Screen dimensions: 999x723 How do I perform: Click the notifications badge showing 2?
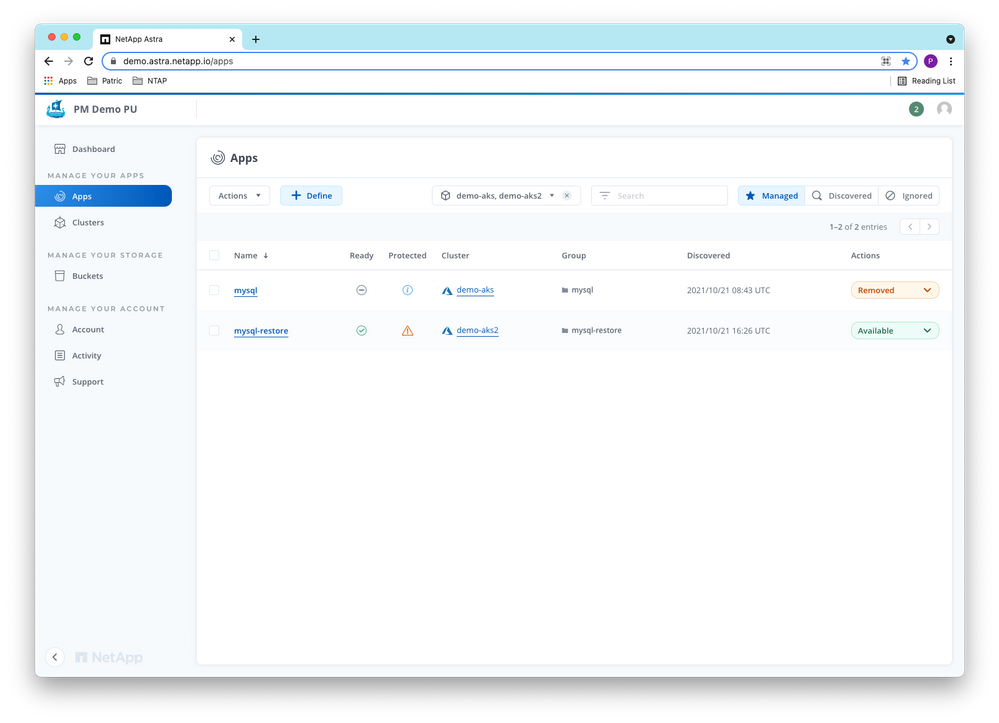click(x=916, y=109)
